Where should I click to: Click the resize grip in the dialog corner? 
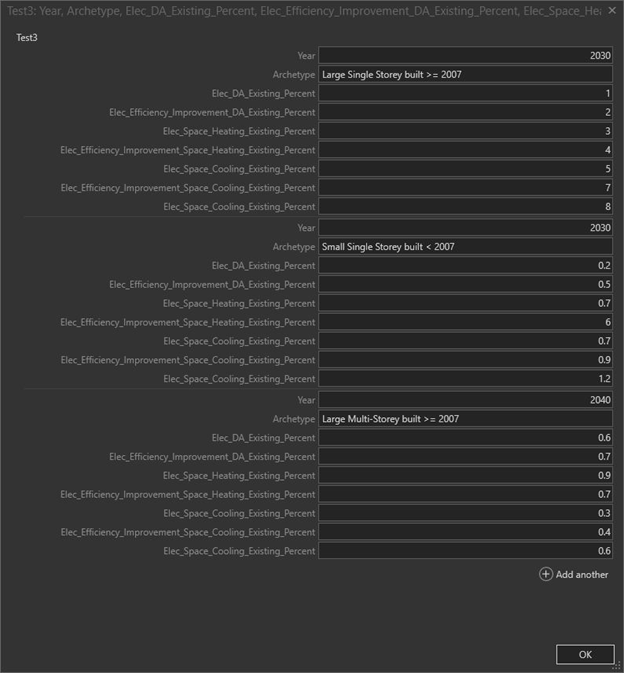(617, 665)
